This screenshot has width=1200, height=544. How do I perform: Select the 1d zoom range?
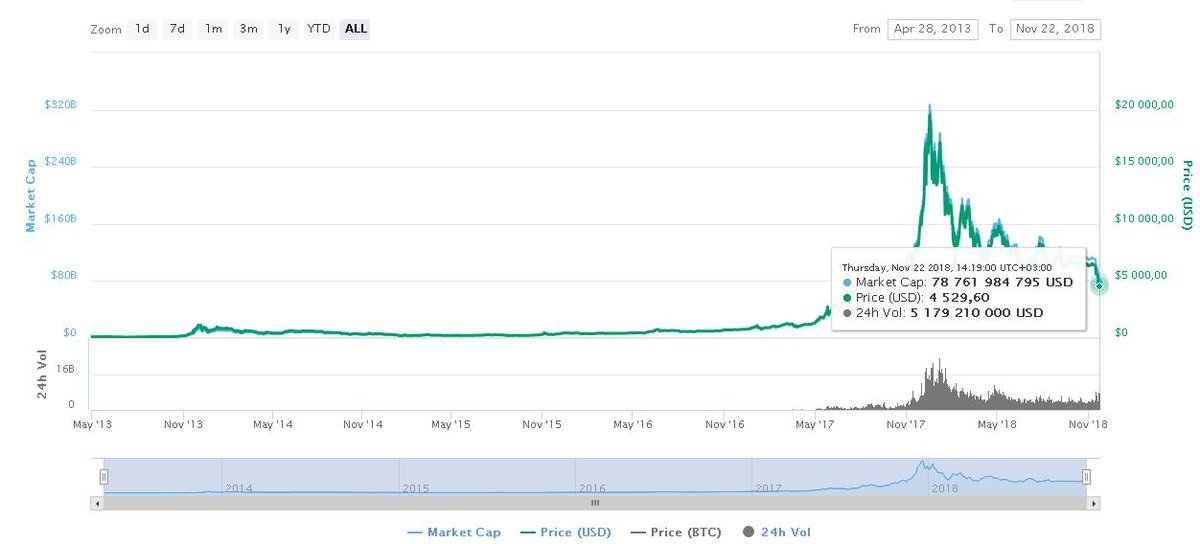(x=143, y=29)
